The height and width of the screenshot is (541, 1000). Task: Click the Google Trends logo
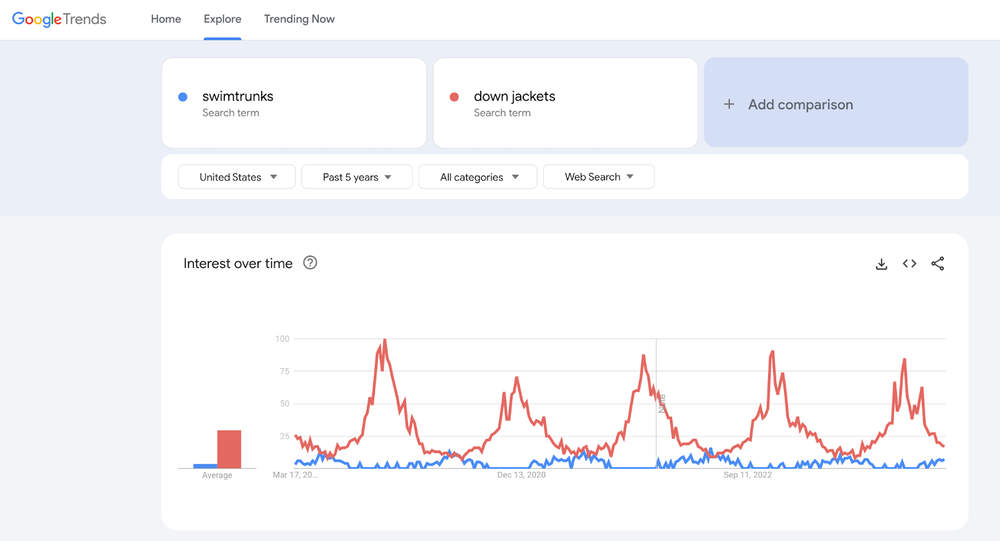click(59, 19)
